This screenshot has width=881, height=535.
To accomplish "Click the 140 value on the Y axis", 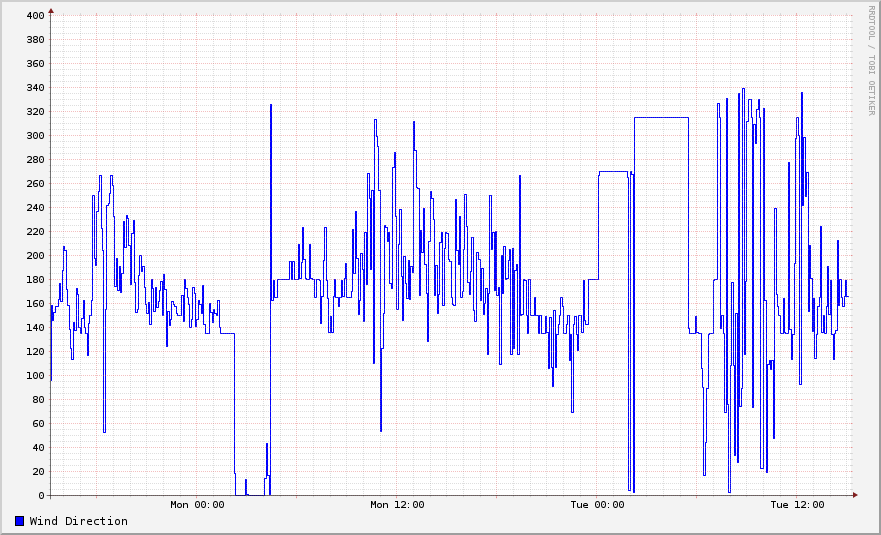I will pyautogui.click(x=35, y=328).
